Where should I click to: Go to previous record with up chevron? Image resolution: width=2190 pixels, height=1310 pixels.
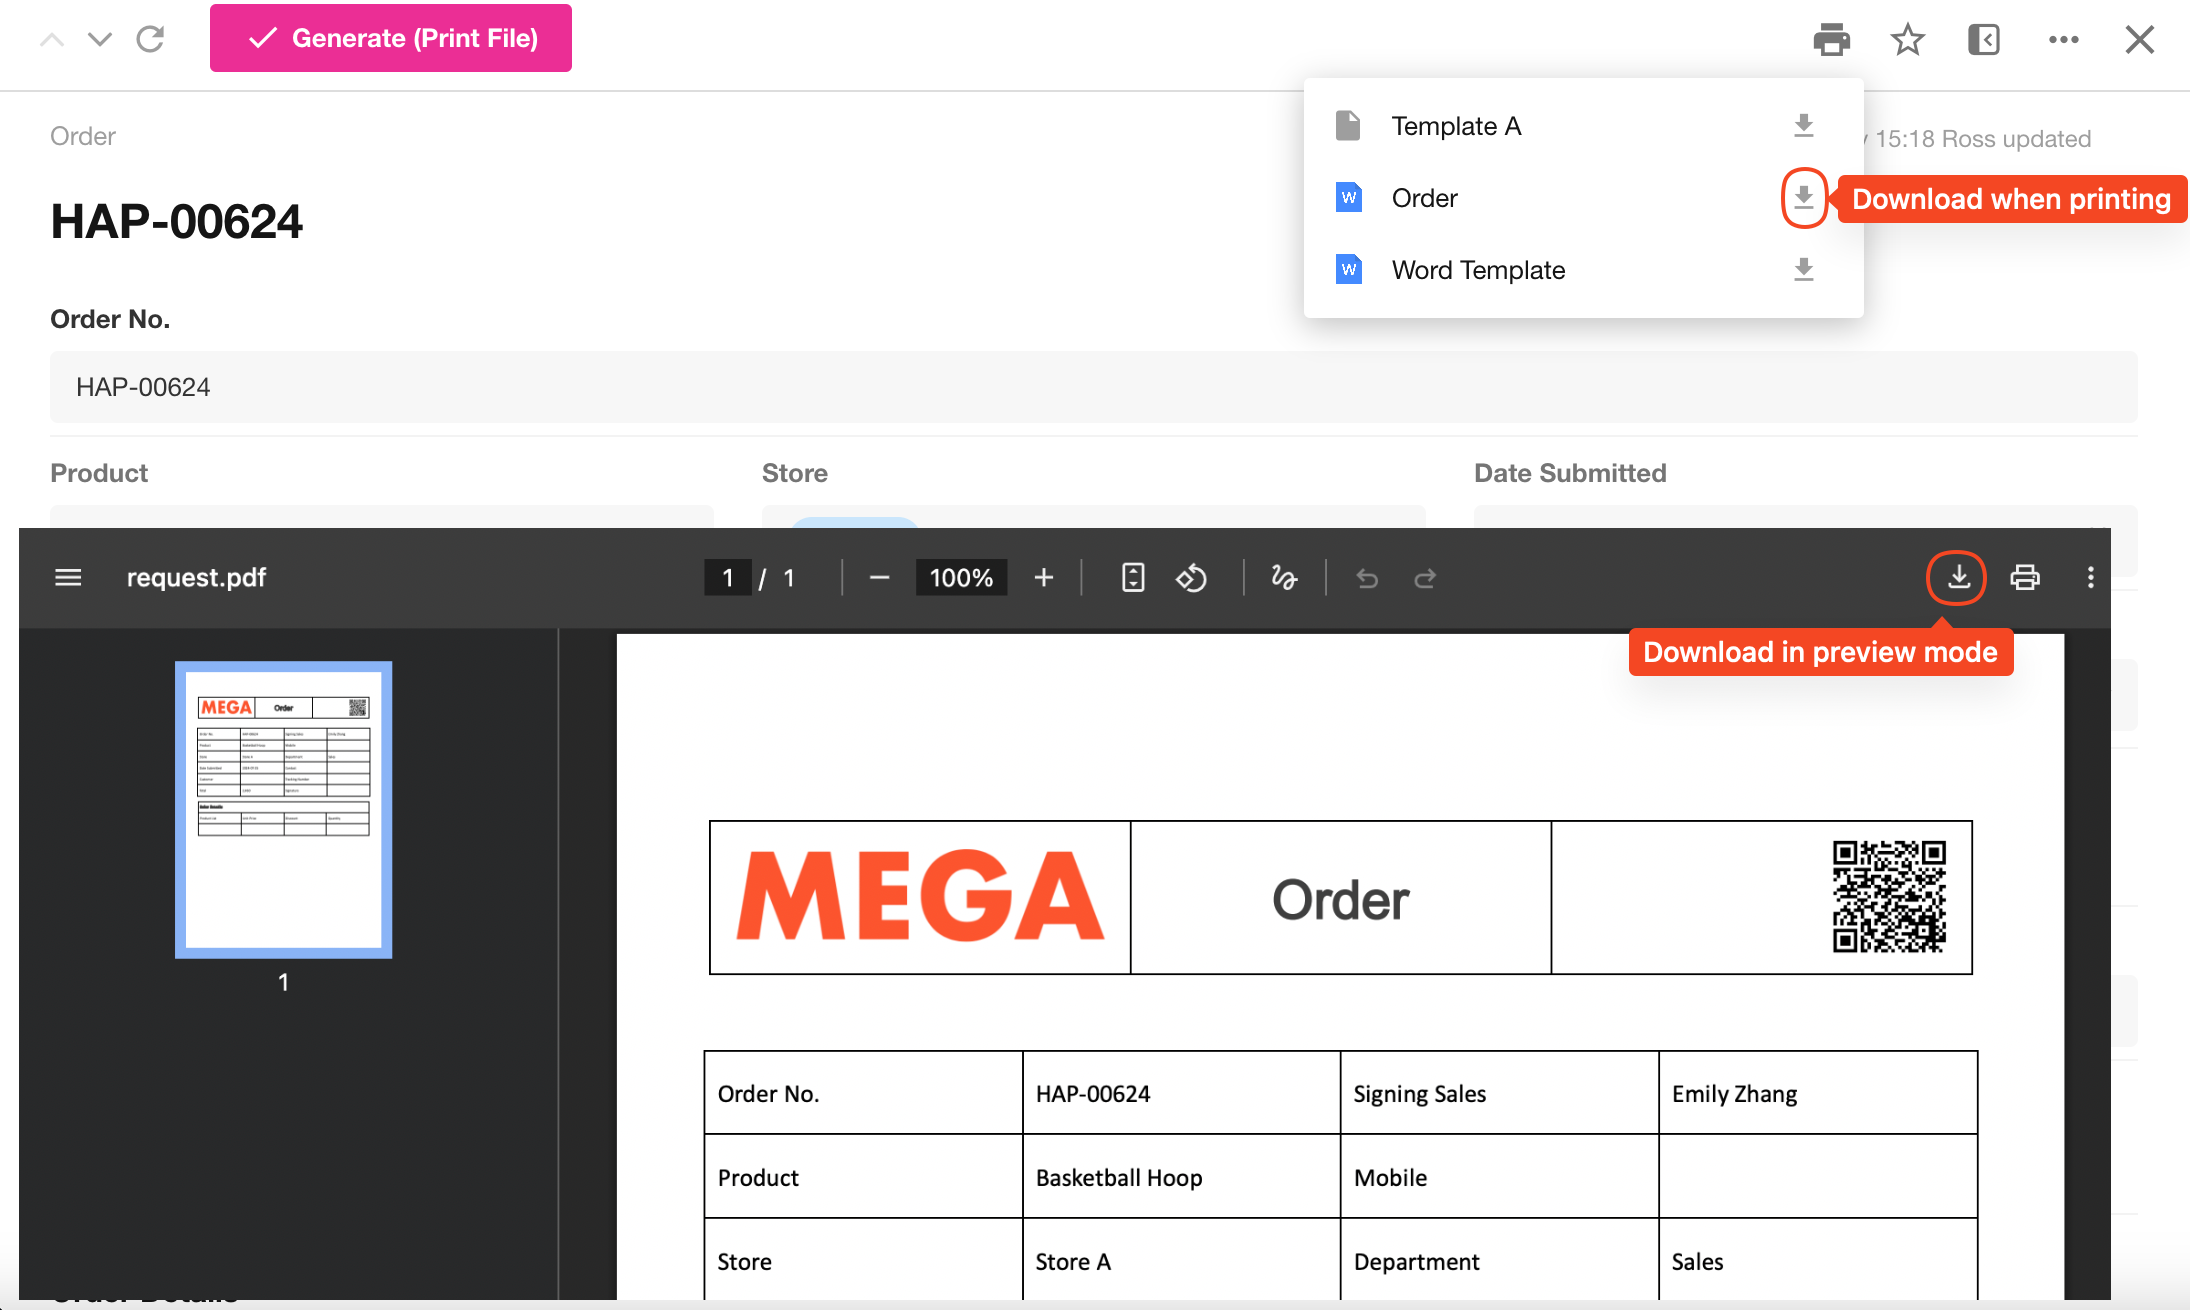(x=52, y=40)
